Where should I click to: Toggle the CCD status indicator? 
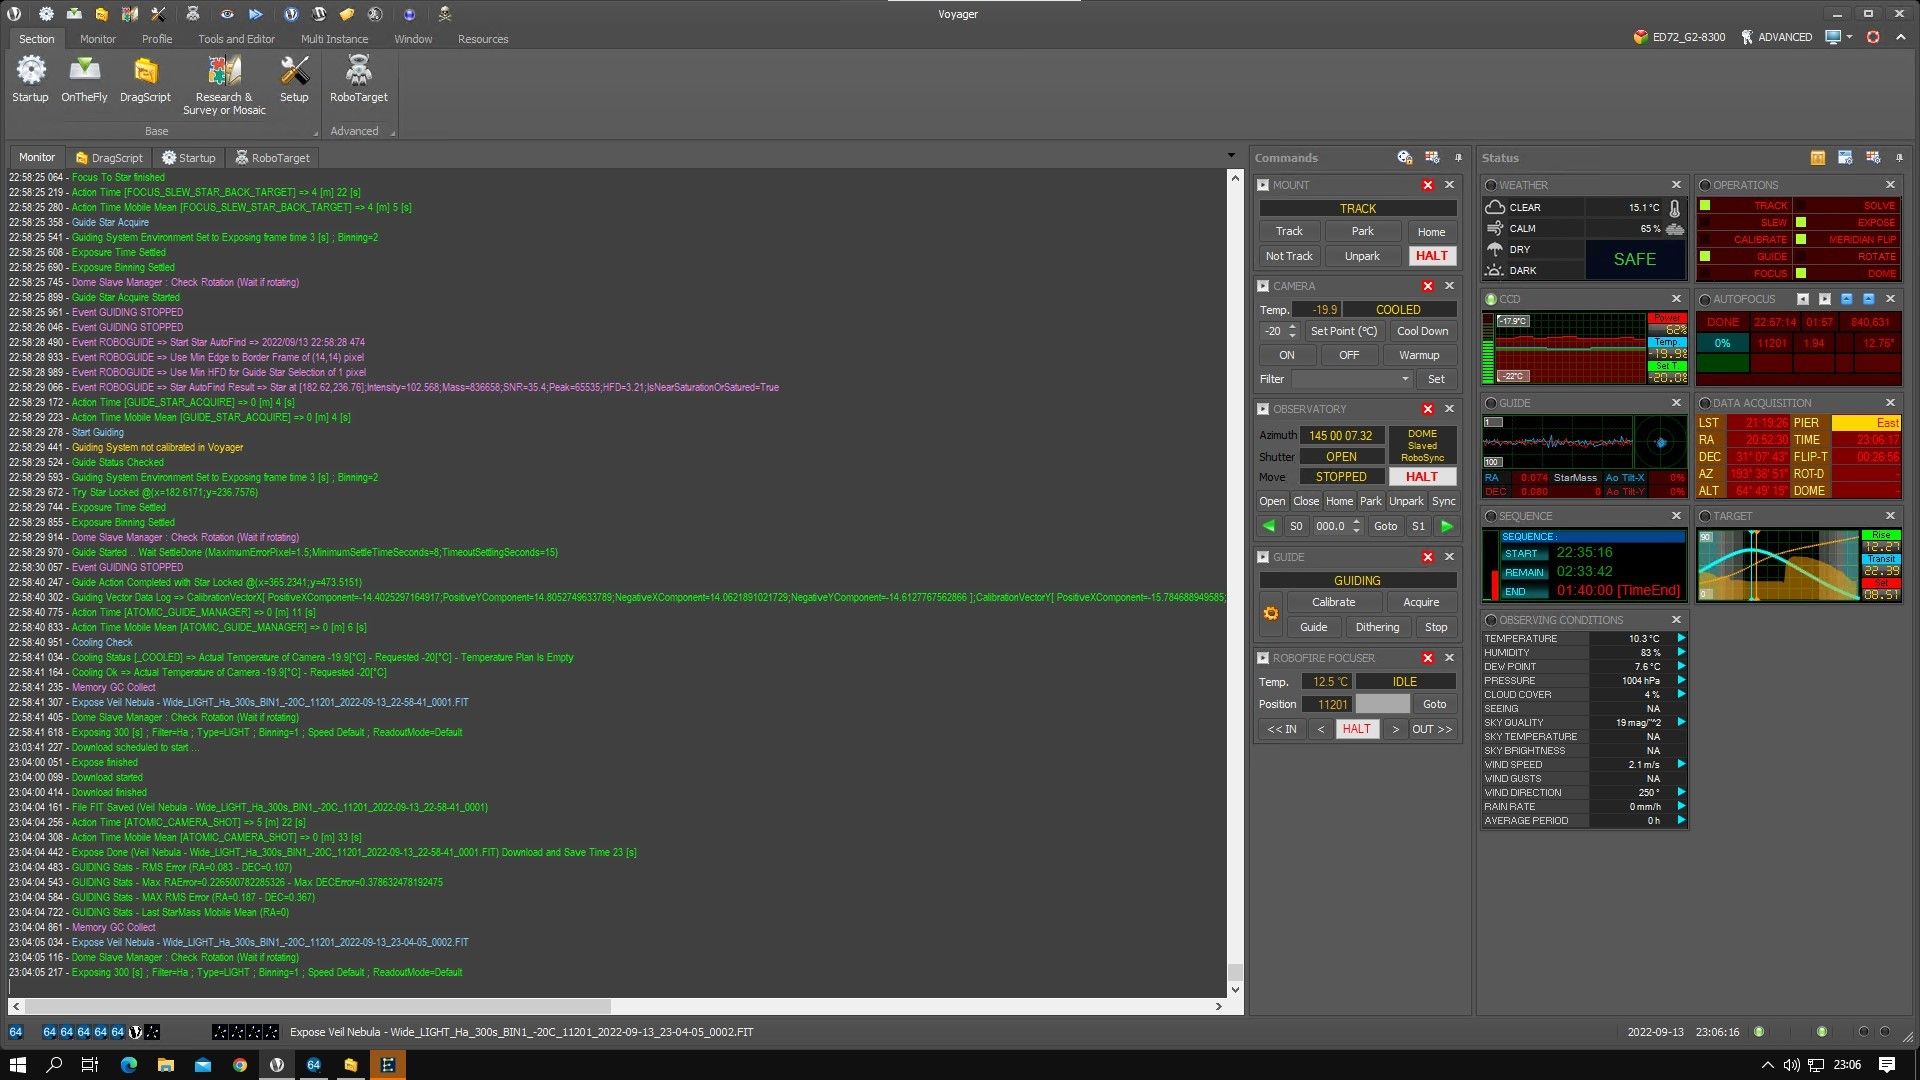tap(1490, 299)
